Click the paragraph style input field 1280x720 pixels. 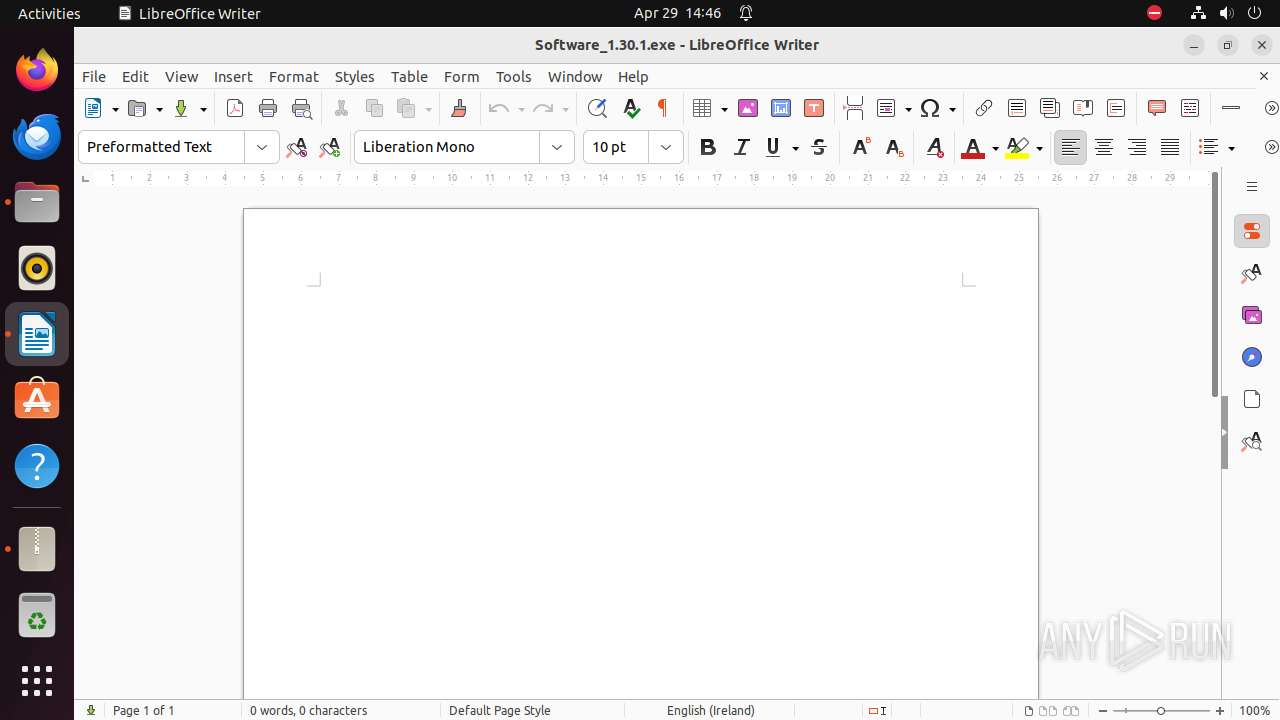[x=161, y=147]
